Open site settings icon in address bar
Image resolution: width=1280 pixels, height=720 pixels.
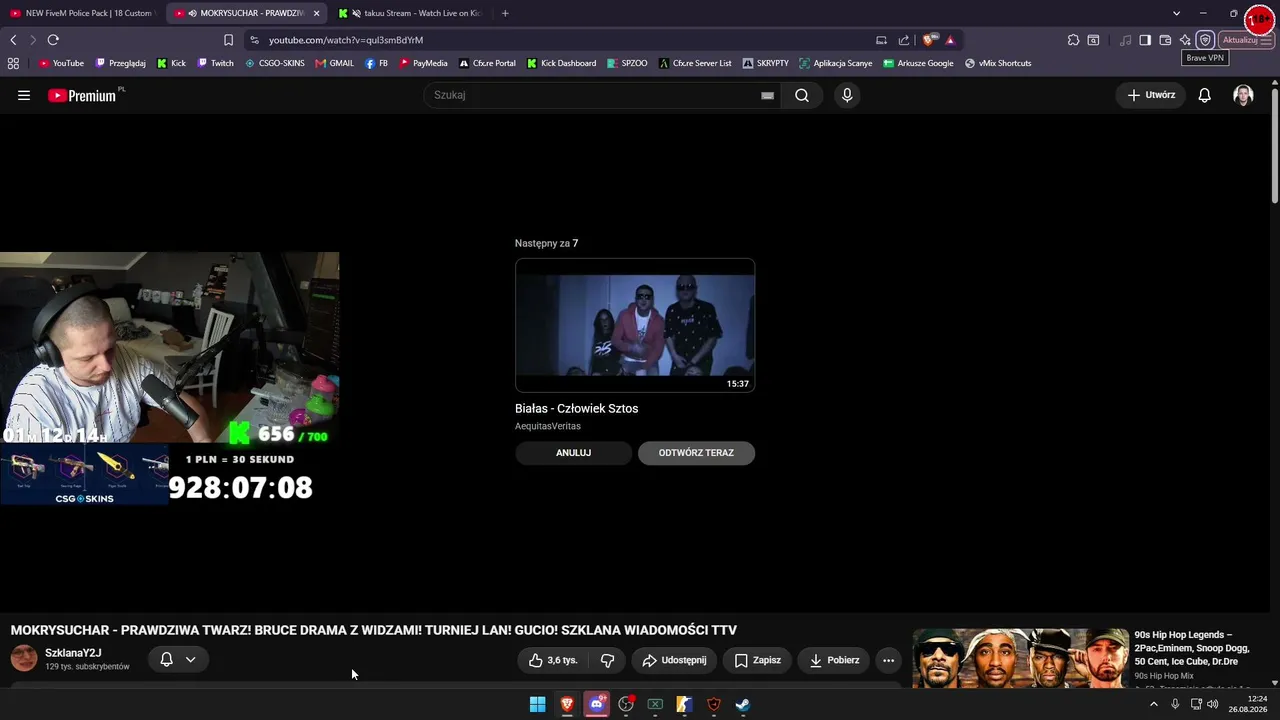point(254,40)
